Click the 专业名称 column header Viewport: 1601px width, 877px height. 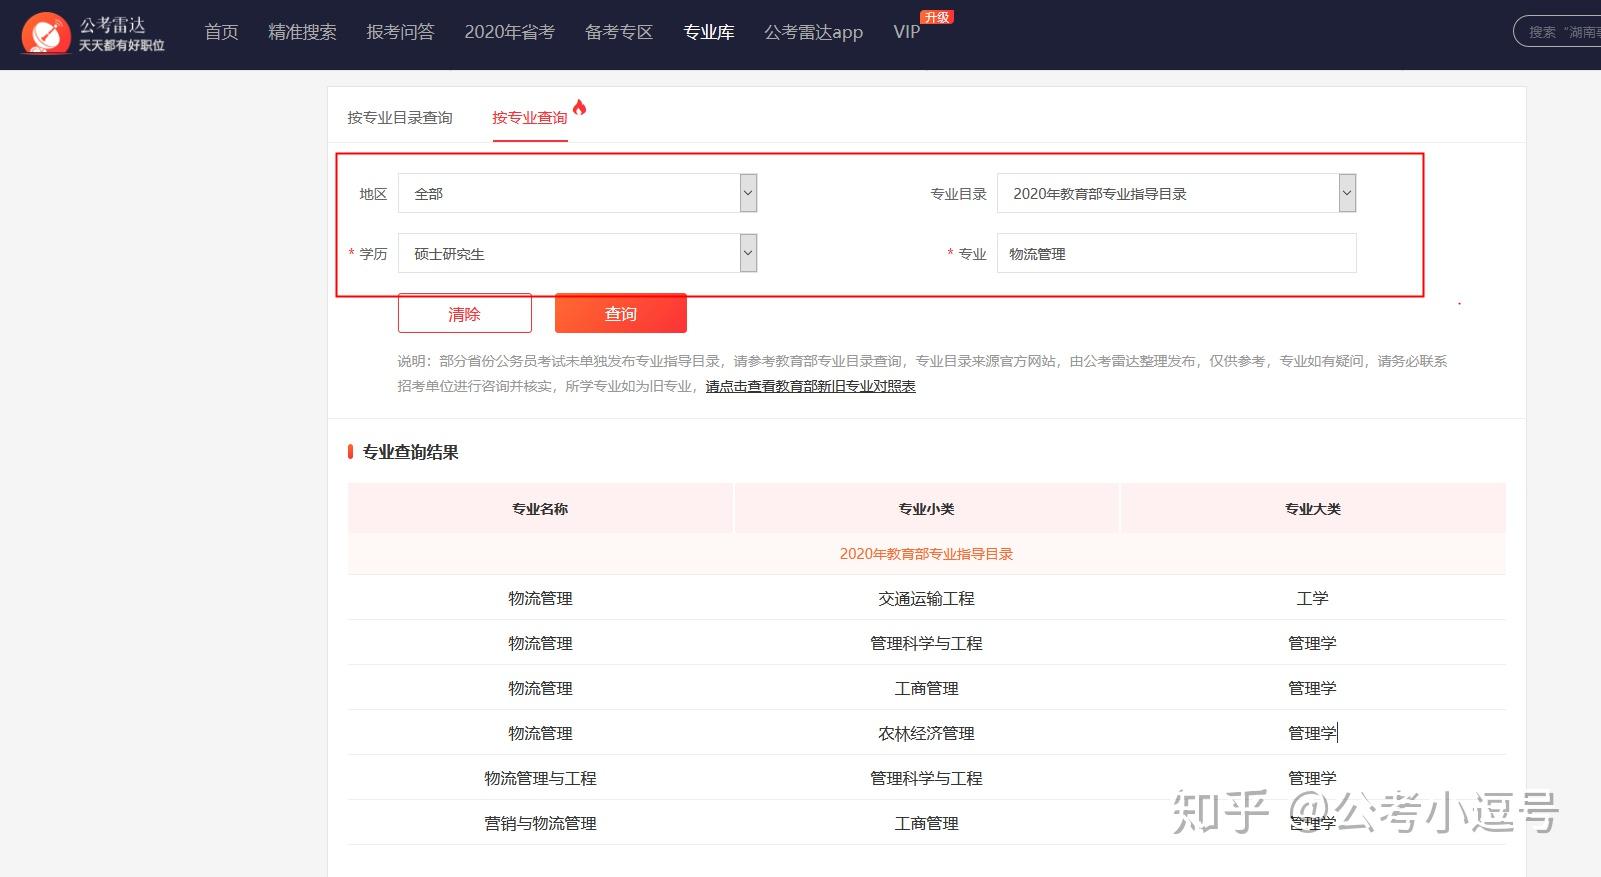[540, 508]
